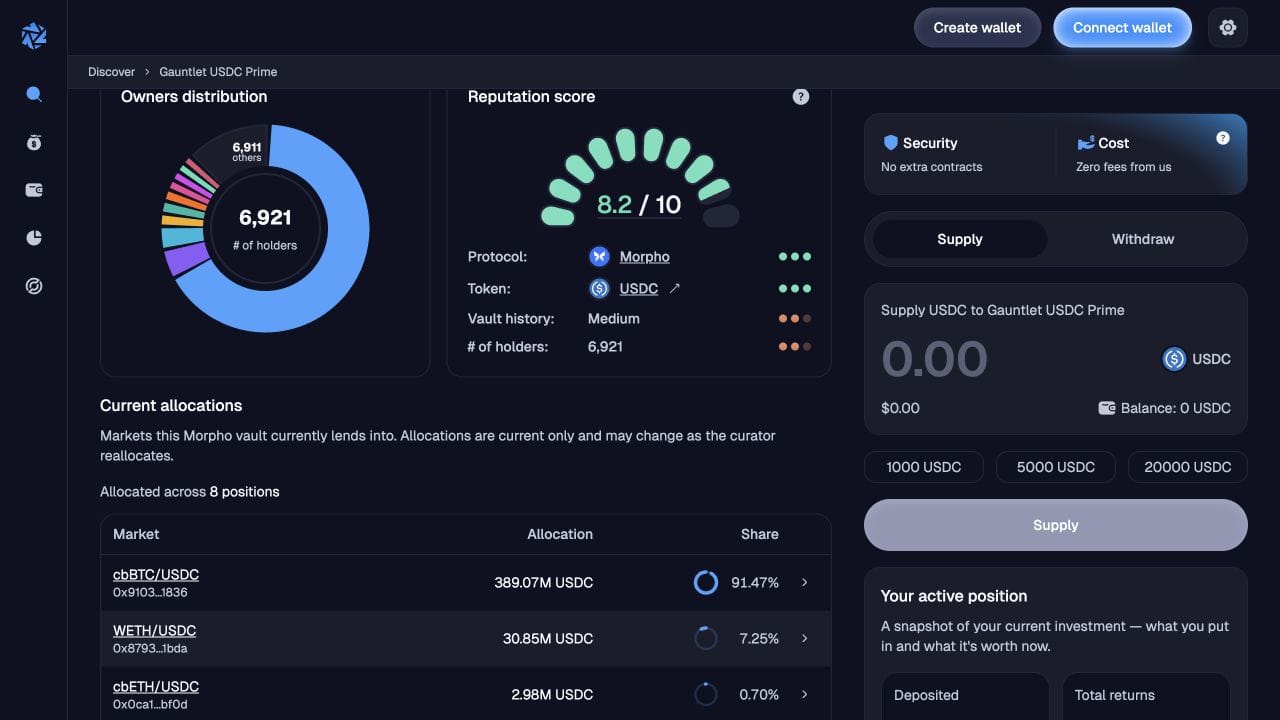1280x720 pixels.
Task: Click the Security shield icon
Action: (x=890, y=143)
